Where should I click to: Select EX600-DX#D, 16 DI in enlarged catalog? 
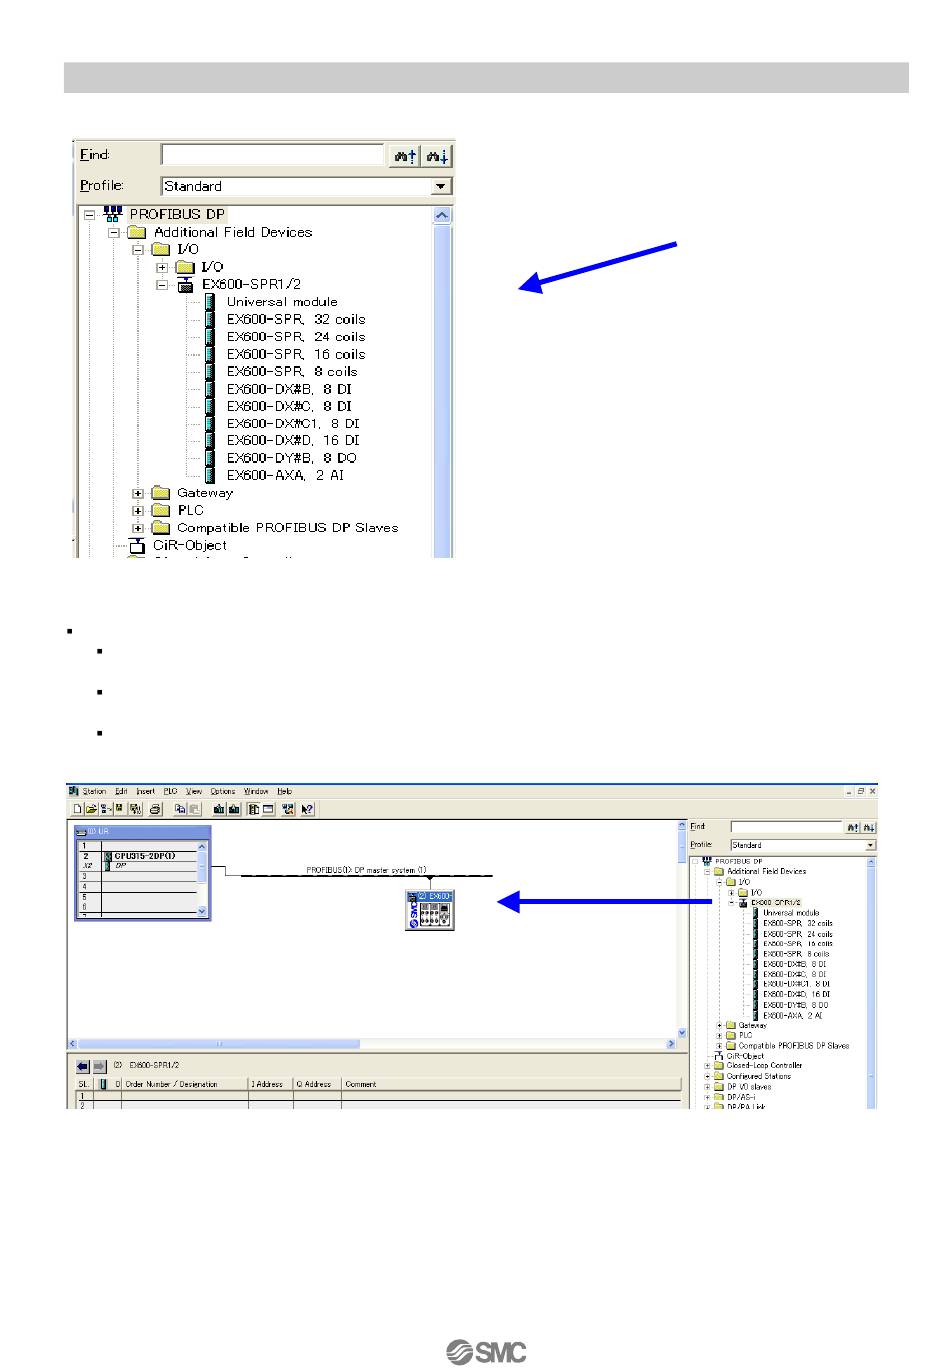pyautogui.click(x=293, y=440)
